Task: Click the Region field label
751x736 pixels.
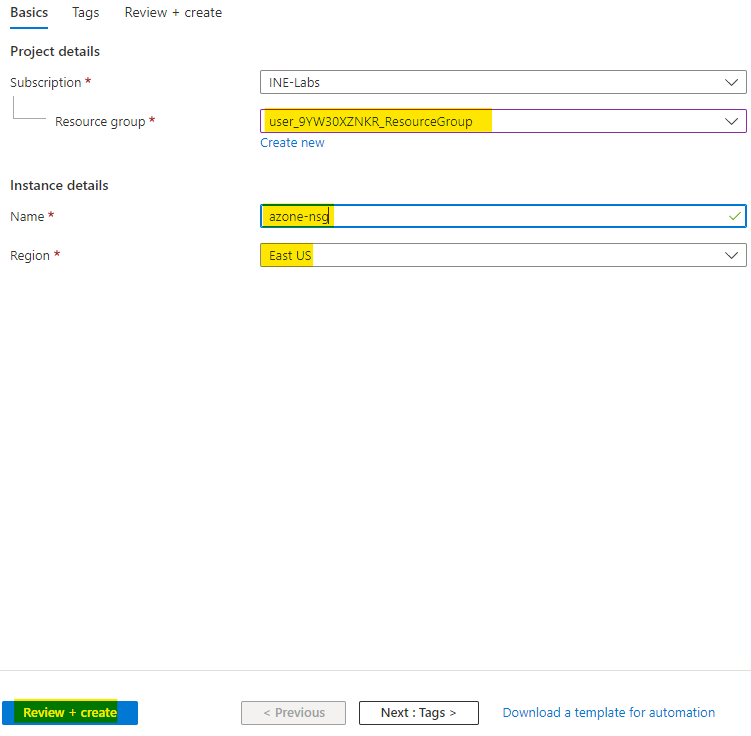Action: click(30, 255)
